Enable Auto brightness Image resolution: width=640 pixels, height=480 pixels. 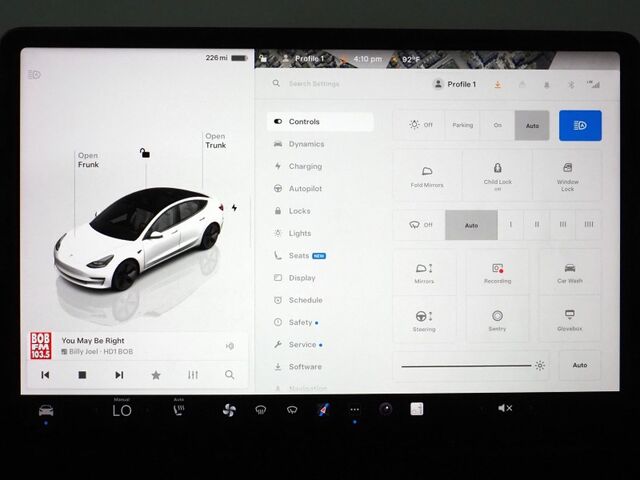(x=580, y=365)
